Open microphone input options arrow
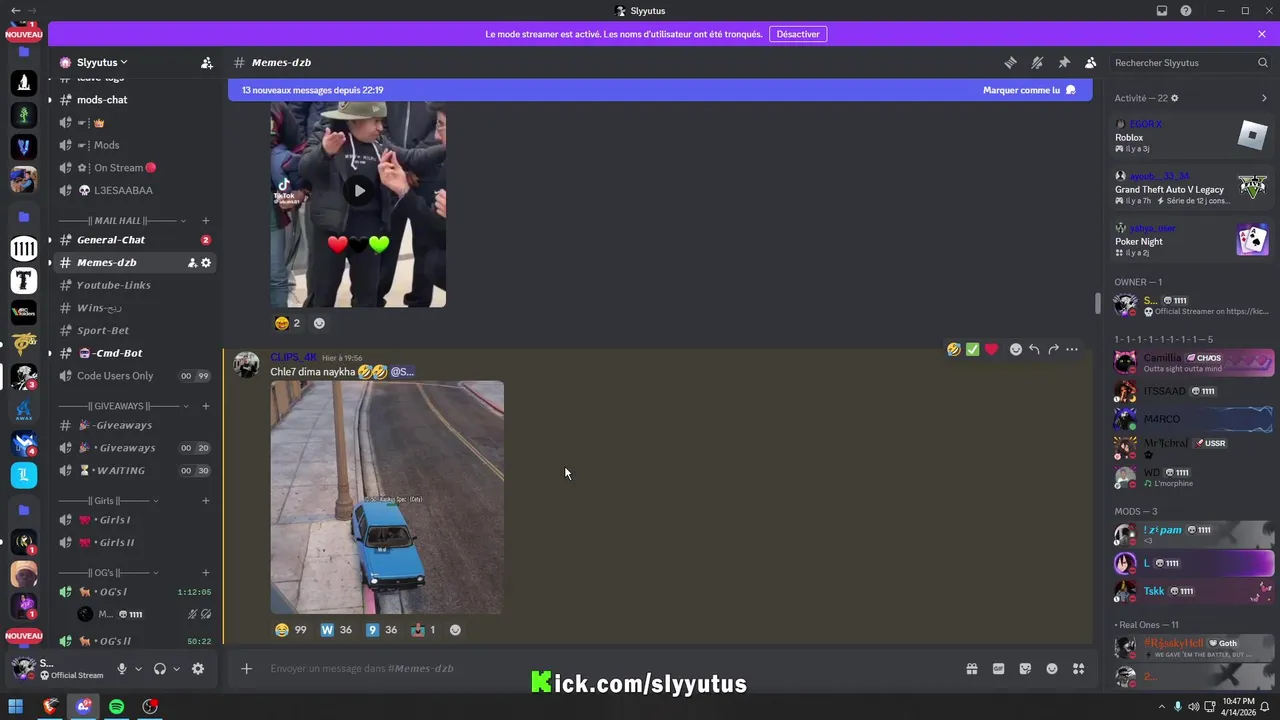 click(139, 669)
